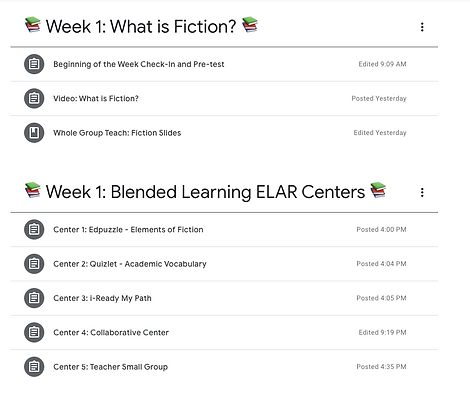Click assignment icon for Center 4: Collaborative Center

coord(34,332)
